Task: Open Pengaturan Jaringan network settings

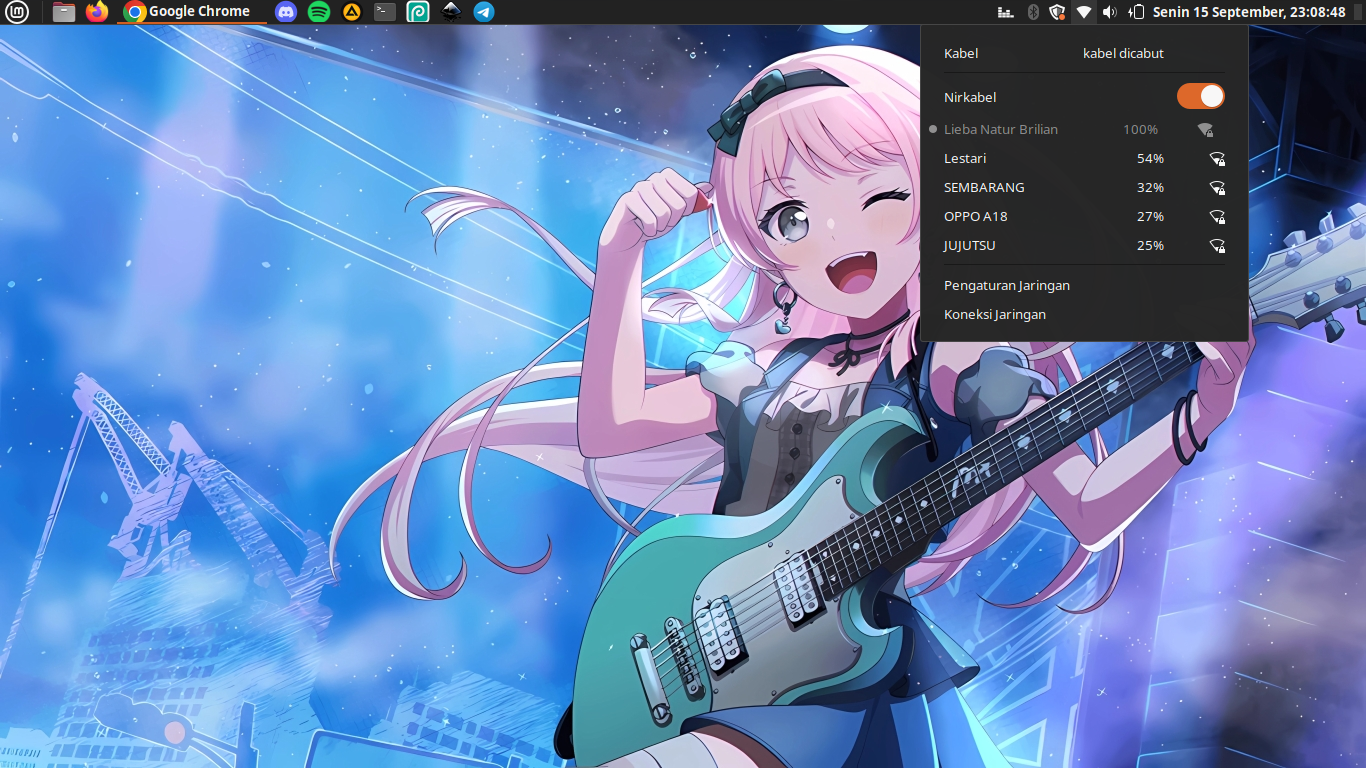Action: pyautogui.click(x=1084, y=285)
